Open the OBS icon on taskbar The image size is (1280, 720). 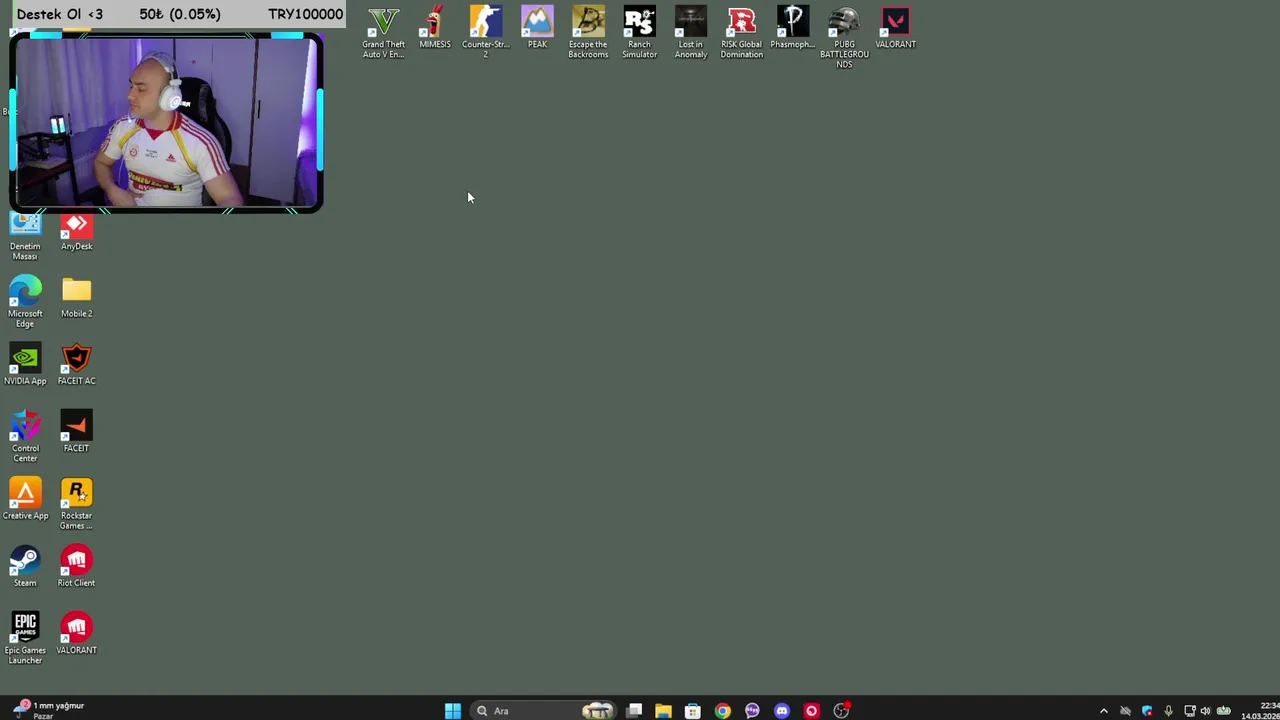coord(841,711)
